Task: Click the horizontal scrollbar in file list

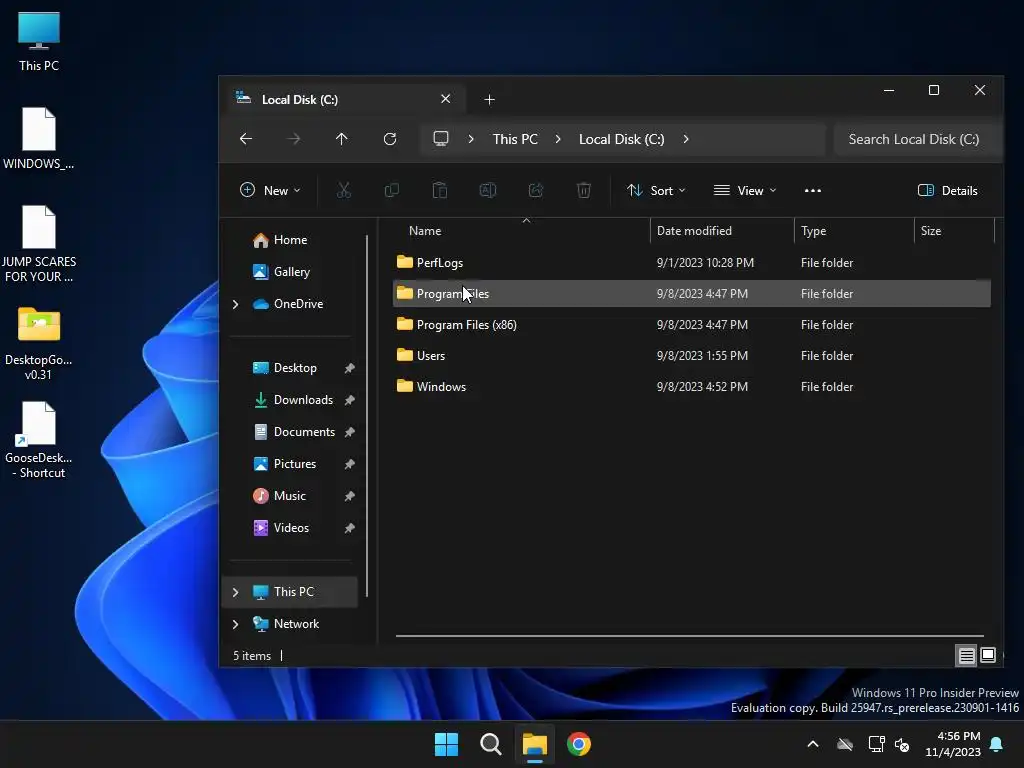Action: pos(690,635)
